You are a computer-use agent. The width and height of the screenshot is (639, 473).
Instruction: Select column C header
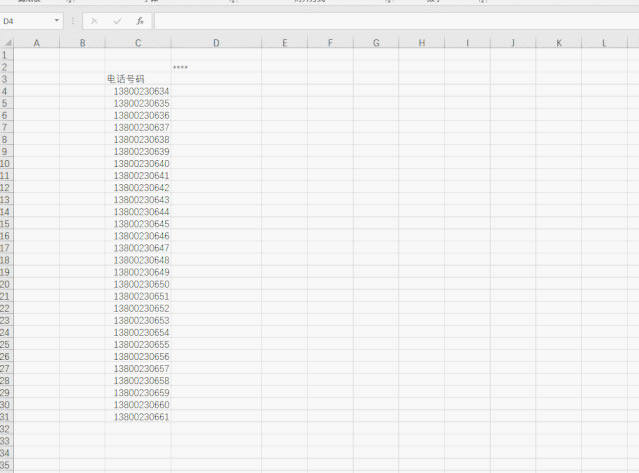tap(138, 43)
